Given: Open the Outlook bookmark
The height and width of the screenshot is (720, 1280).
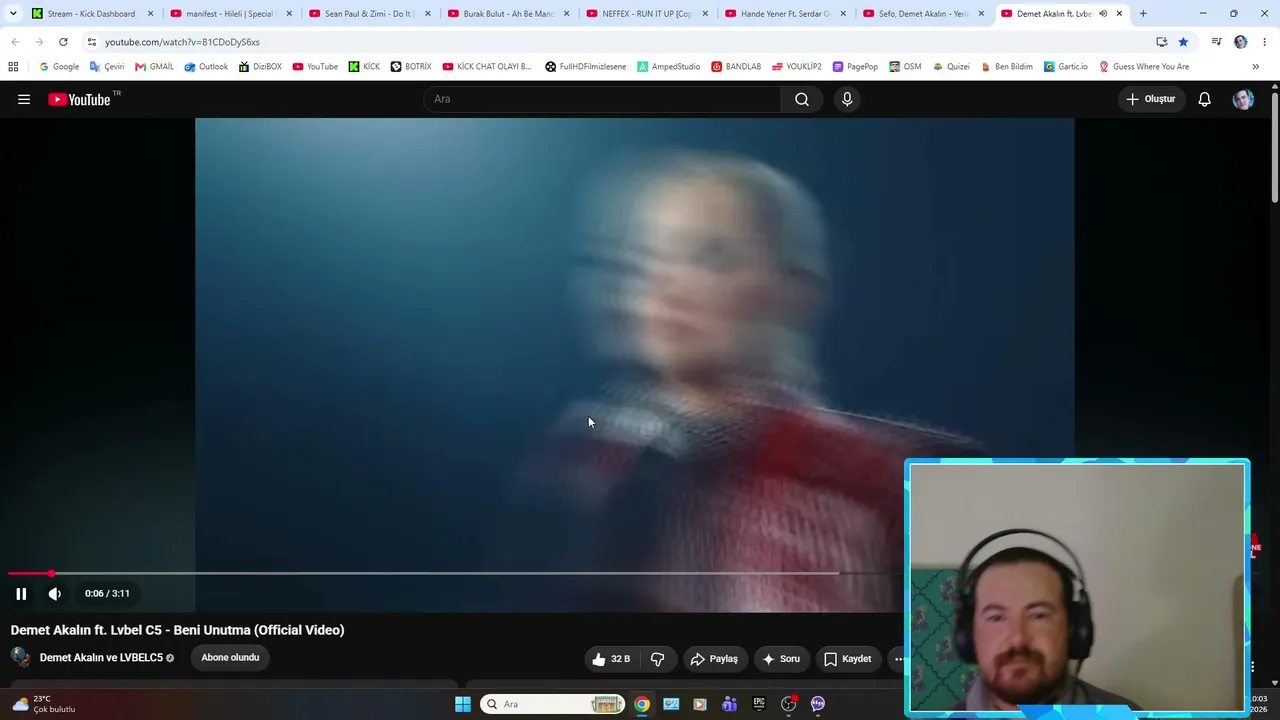Looking at the screenshot, I should [206, 67].
